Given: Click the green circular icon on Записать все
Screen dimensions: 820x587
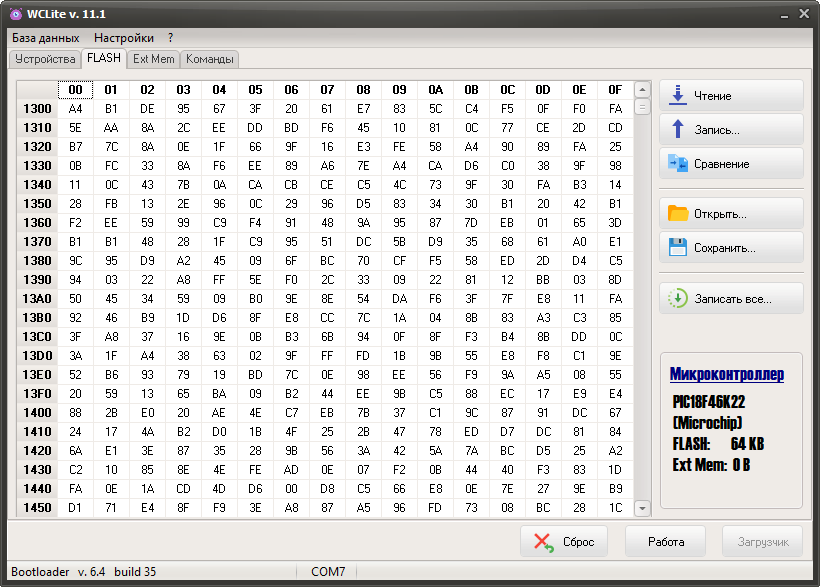Looking at the screenshot, I should [677, 298].
